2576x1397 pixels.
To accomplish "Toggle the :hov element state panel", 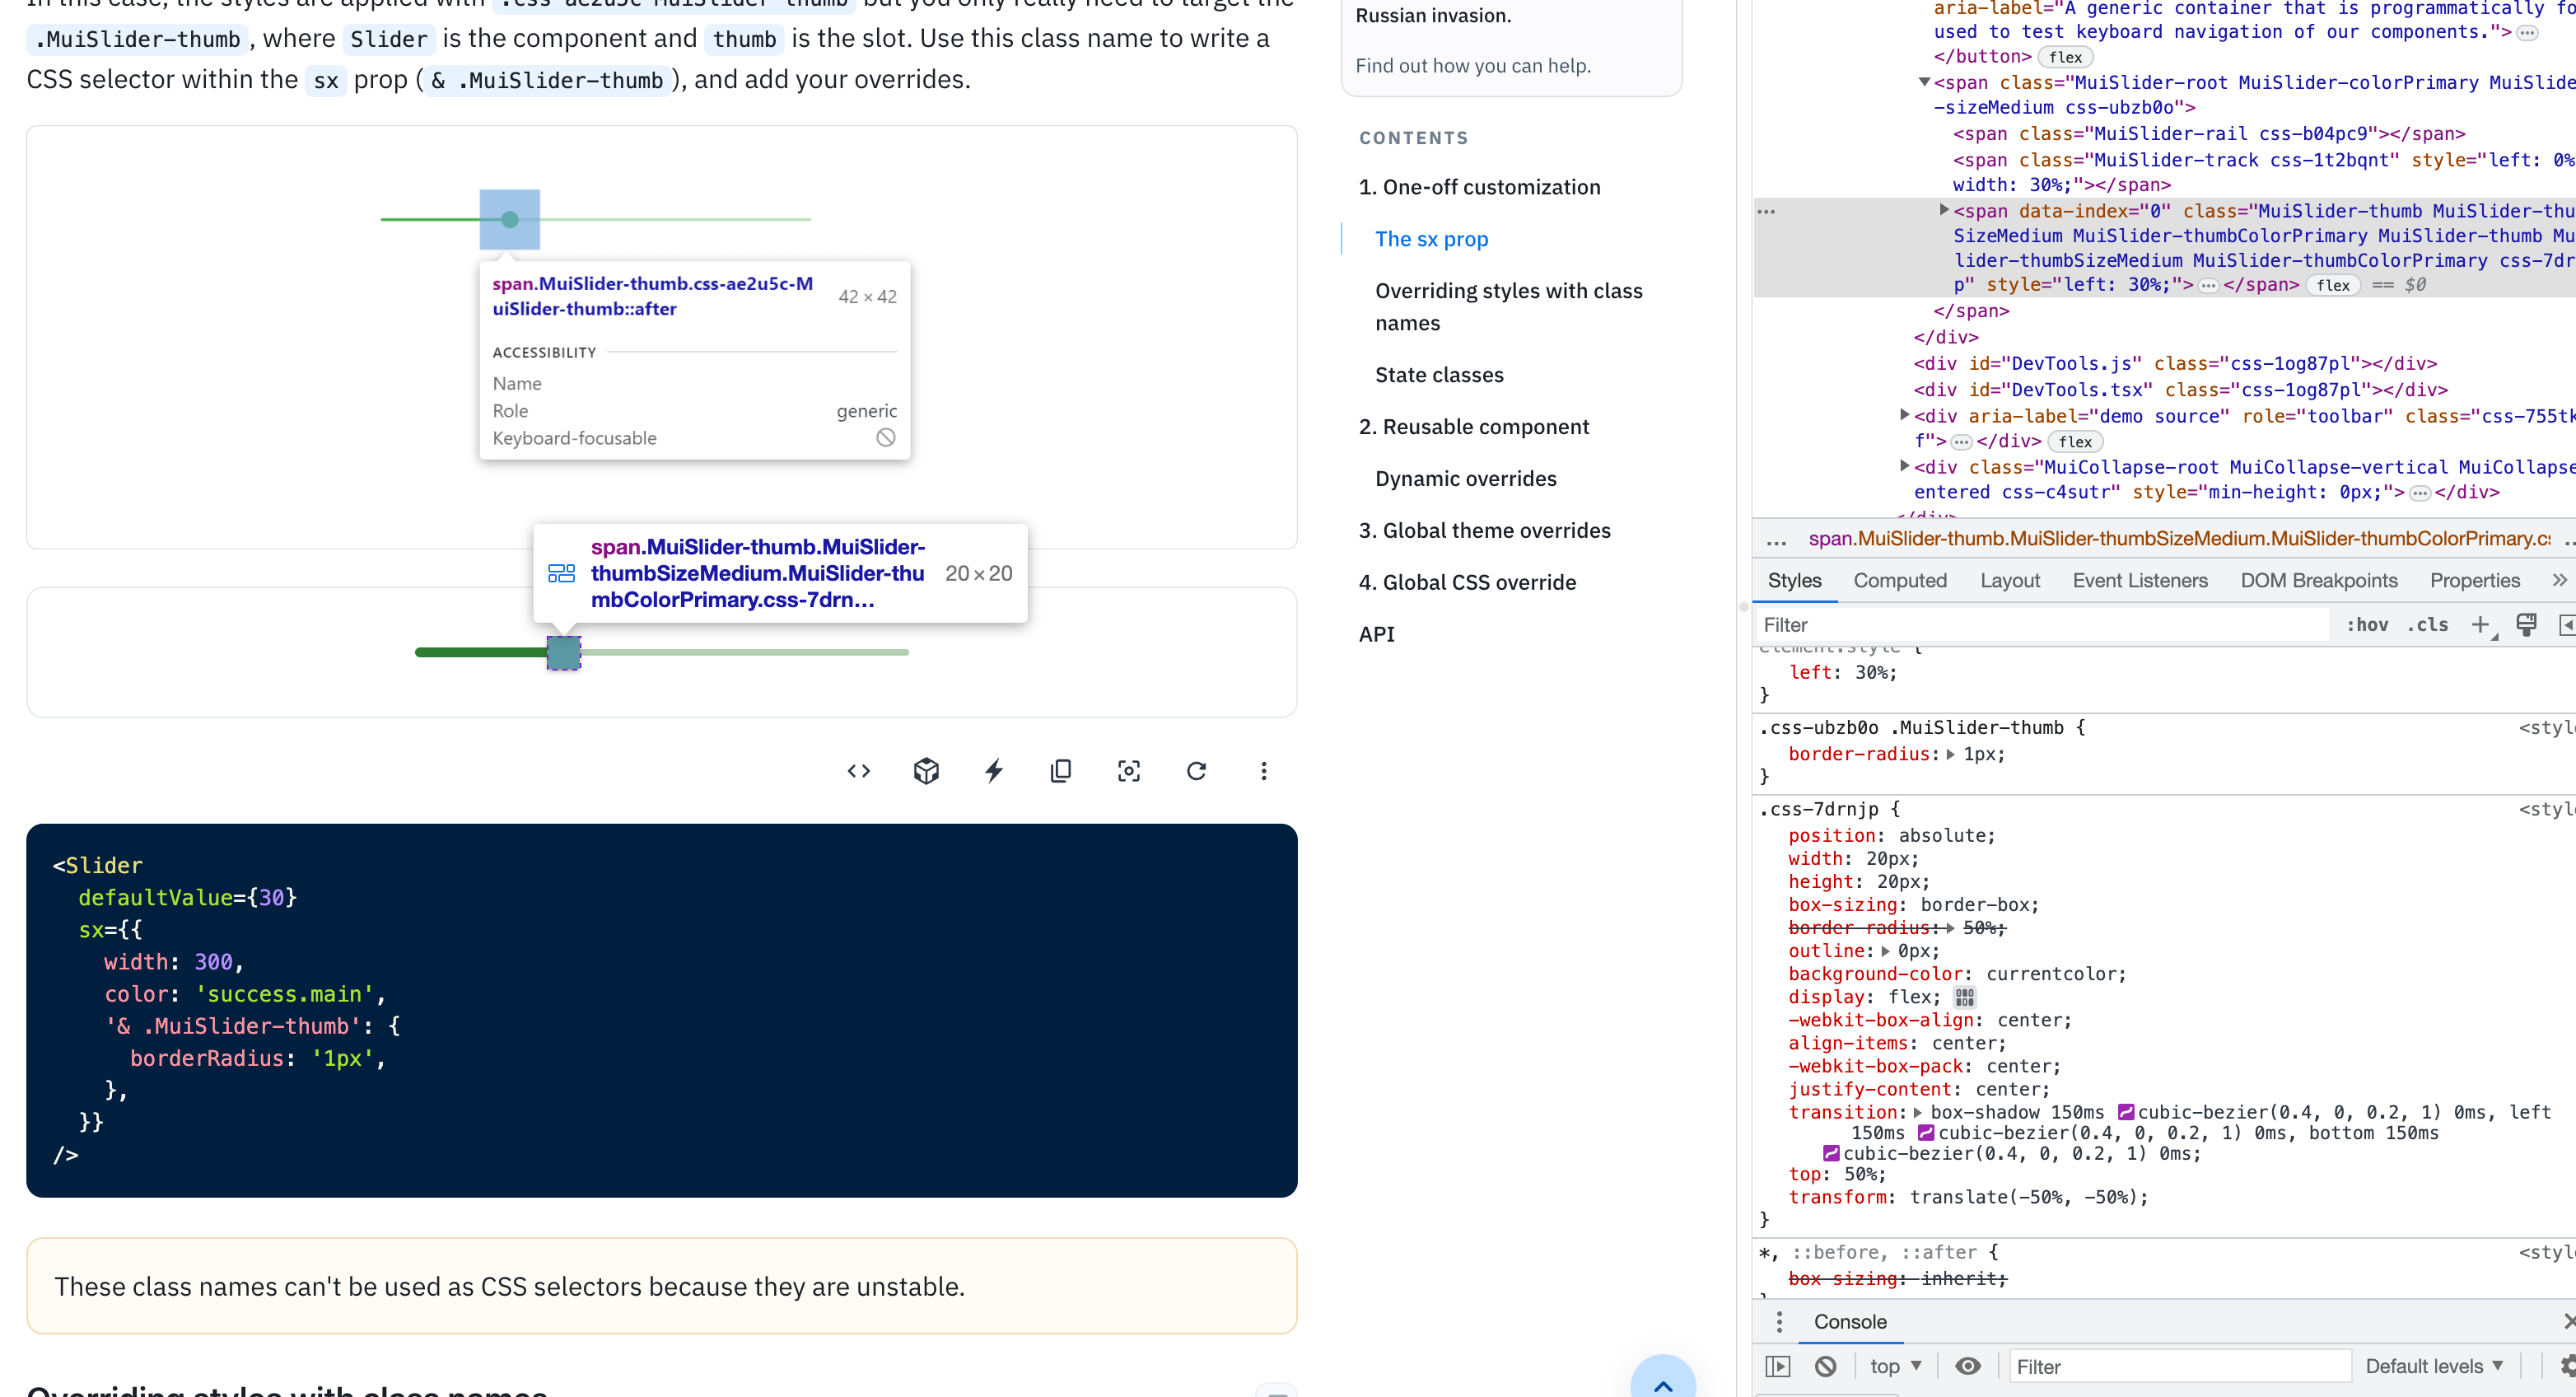I will click(2366, 625).
